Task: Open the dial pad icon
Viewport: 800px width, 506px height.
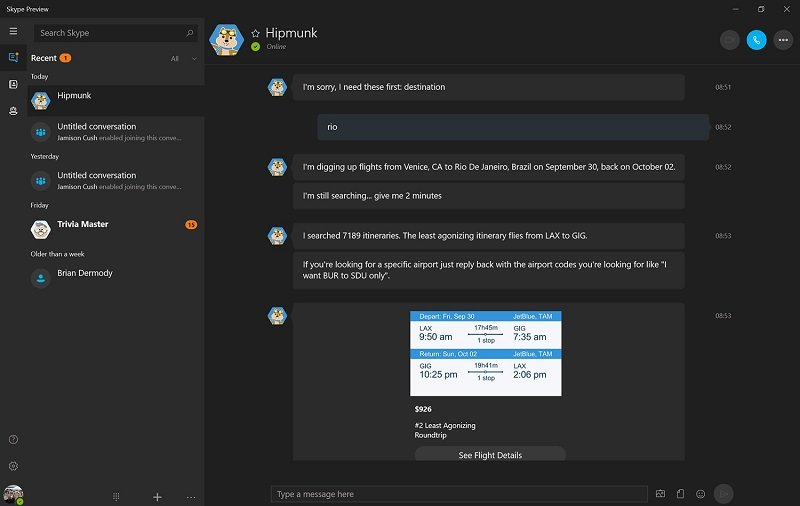Action: click(116, 496)
